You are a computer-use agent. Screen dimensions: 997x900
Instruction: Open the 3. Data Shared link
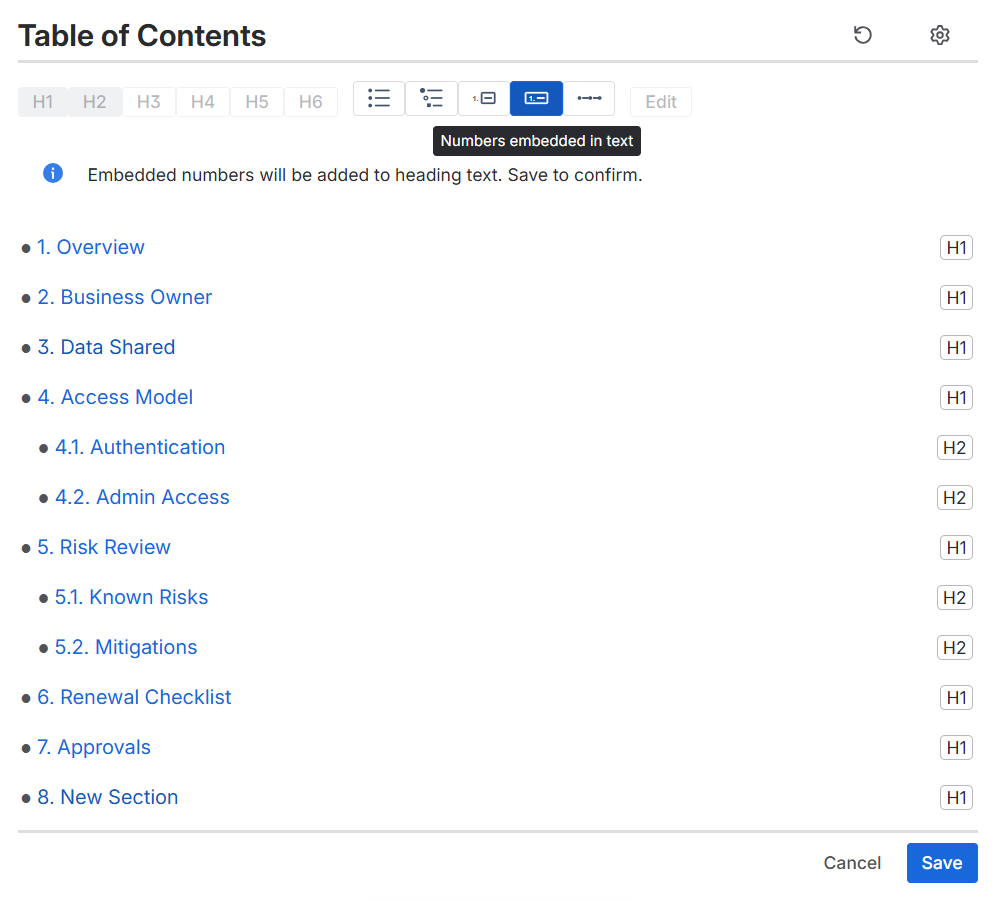coord(106,347)
